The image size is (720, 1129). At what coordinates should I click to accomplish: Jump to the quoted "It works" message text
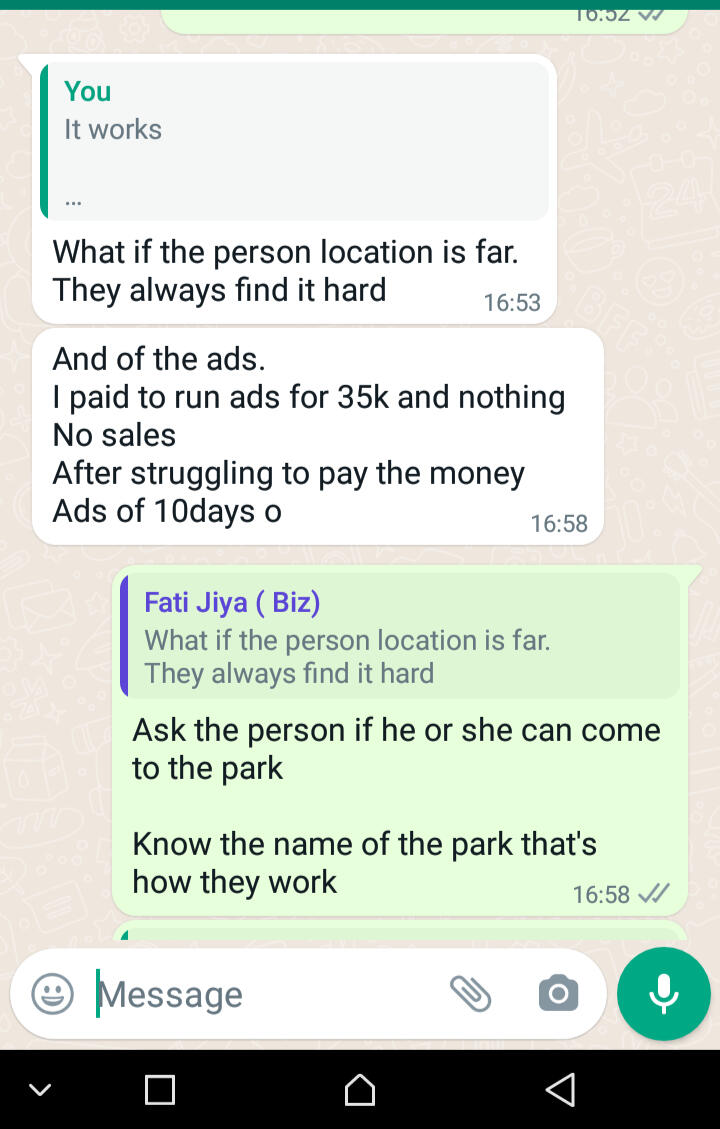(113, 130)
